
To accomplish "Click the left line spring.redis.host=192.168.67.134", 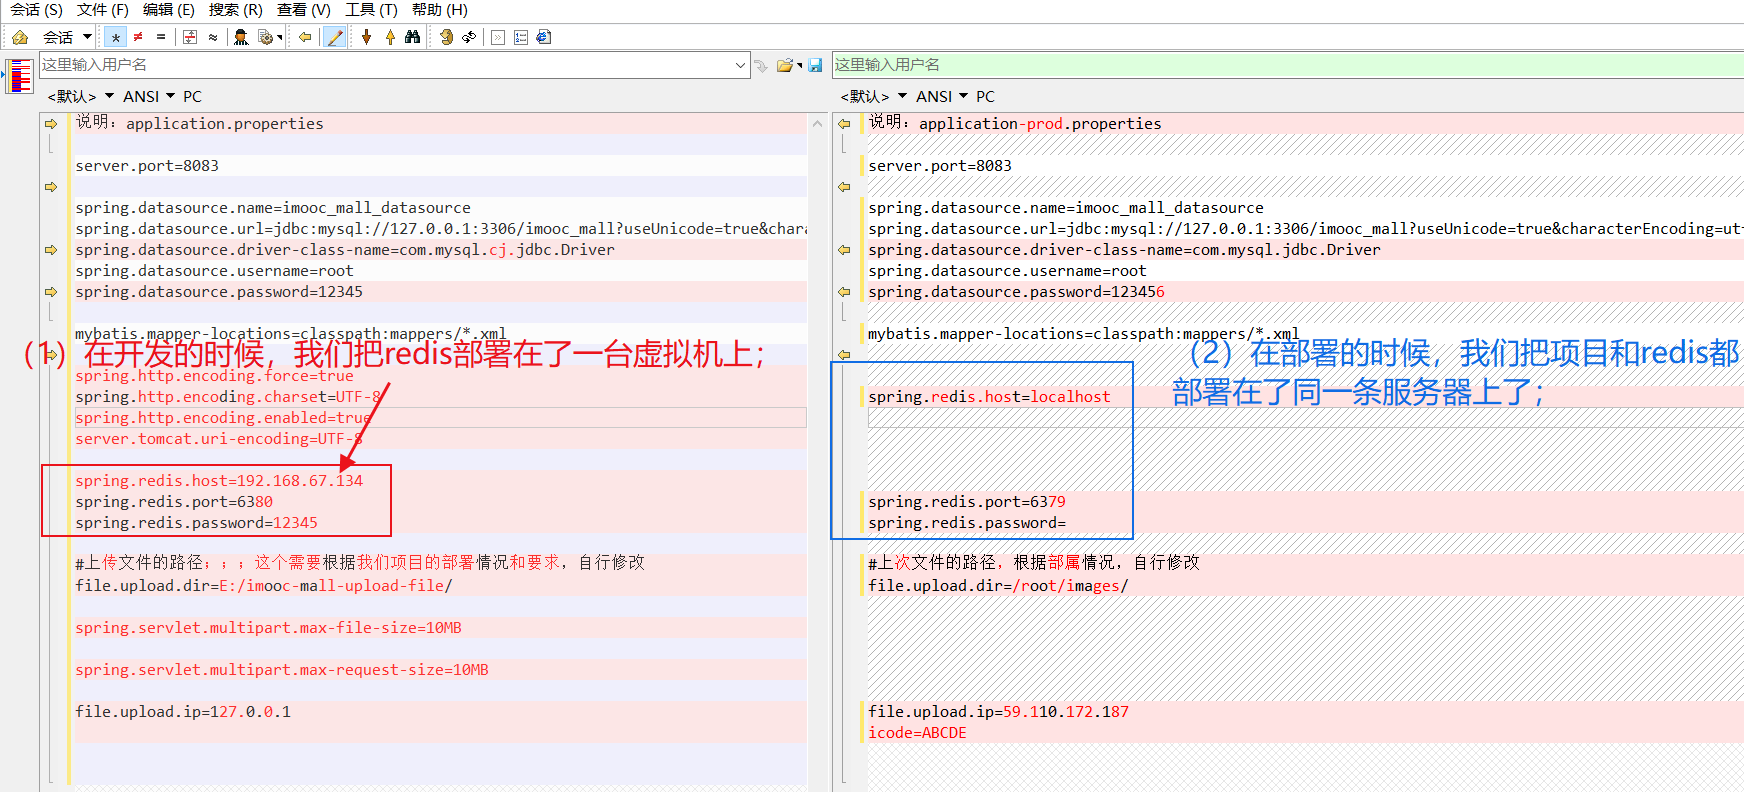I will (219, 481).
